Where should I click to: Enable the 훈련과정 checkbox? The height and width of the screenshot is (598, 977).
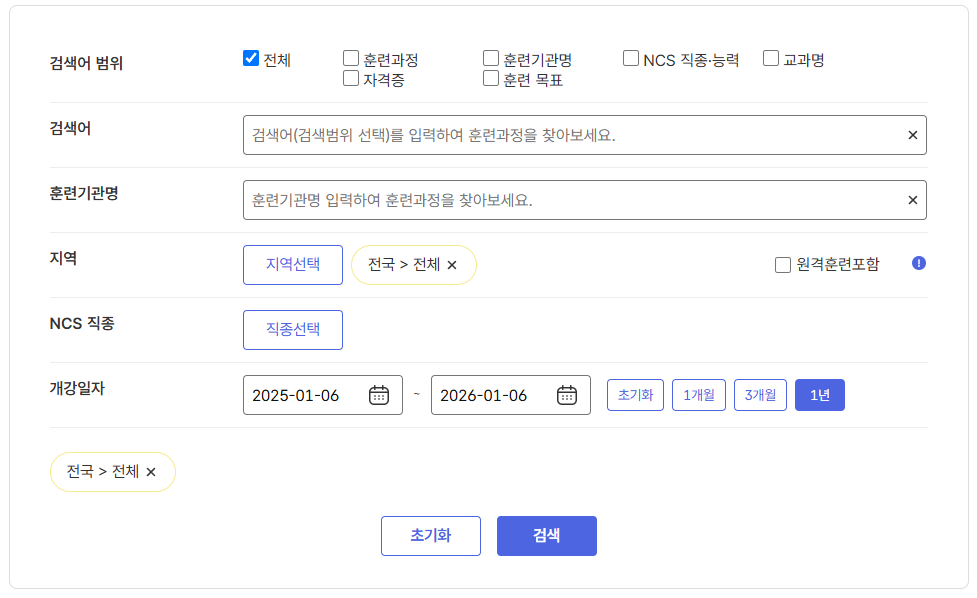(351, 58)
